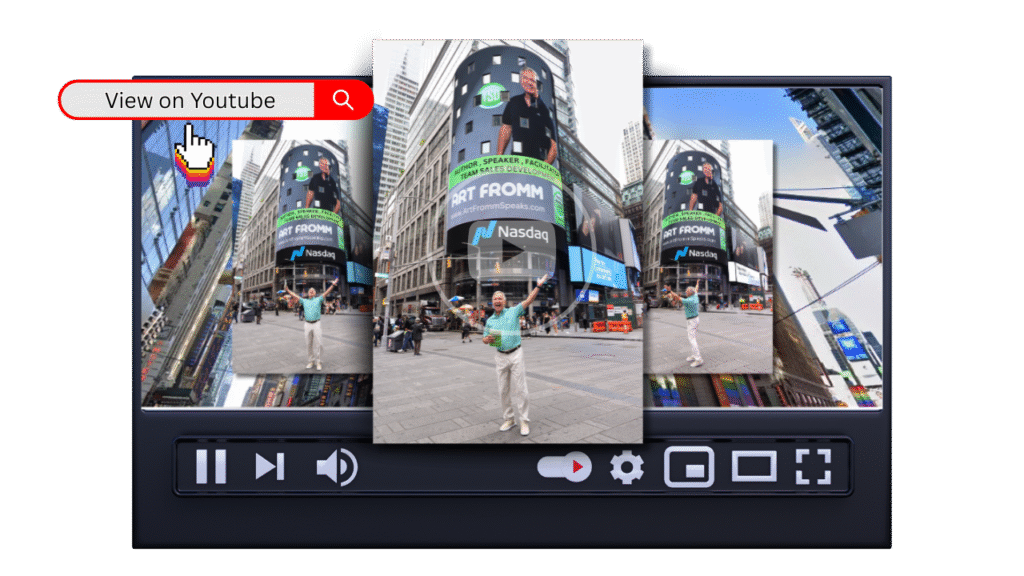The image size is (1024, 576).
Task: Click the View on Youtube search field
Action: [190, 100]
